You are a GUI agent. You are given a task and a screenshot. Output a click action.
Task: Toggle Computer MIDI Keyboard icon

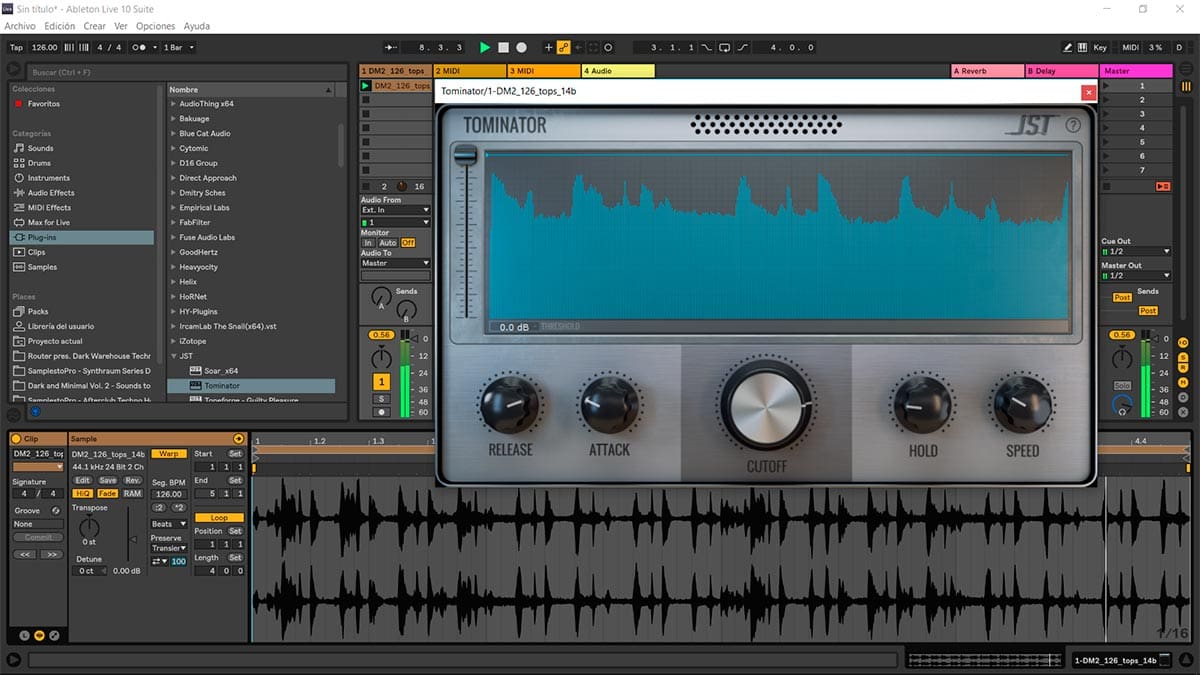(1083, 47)
